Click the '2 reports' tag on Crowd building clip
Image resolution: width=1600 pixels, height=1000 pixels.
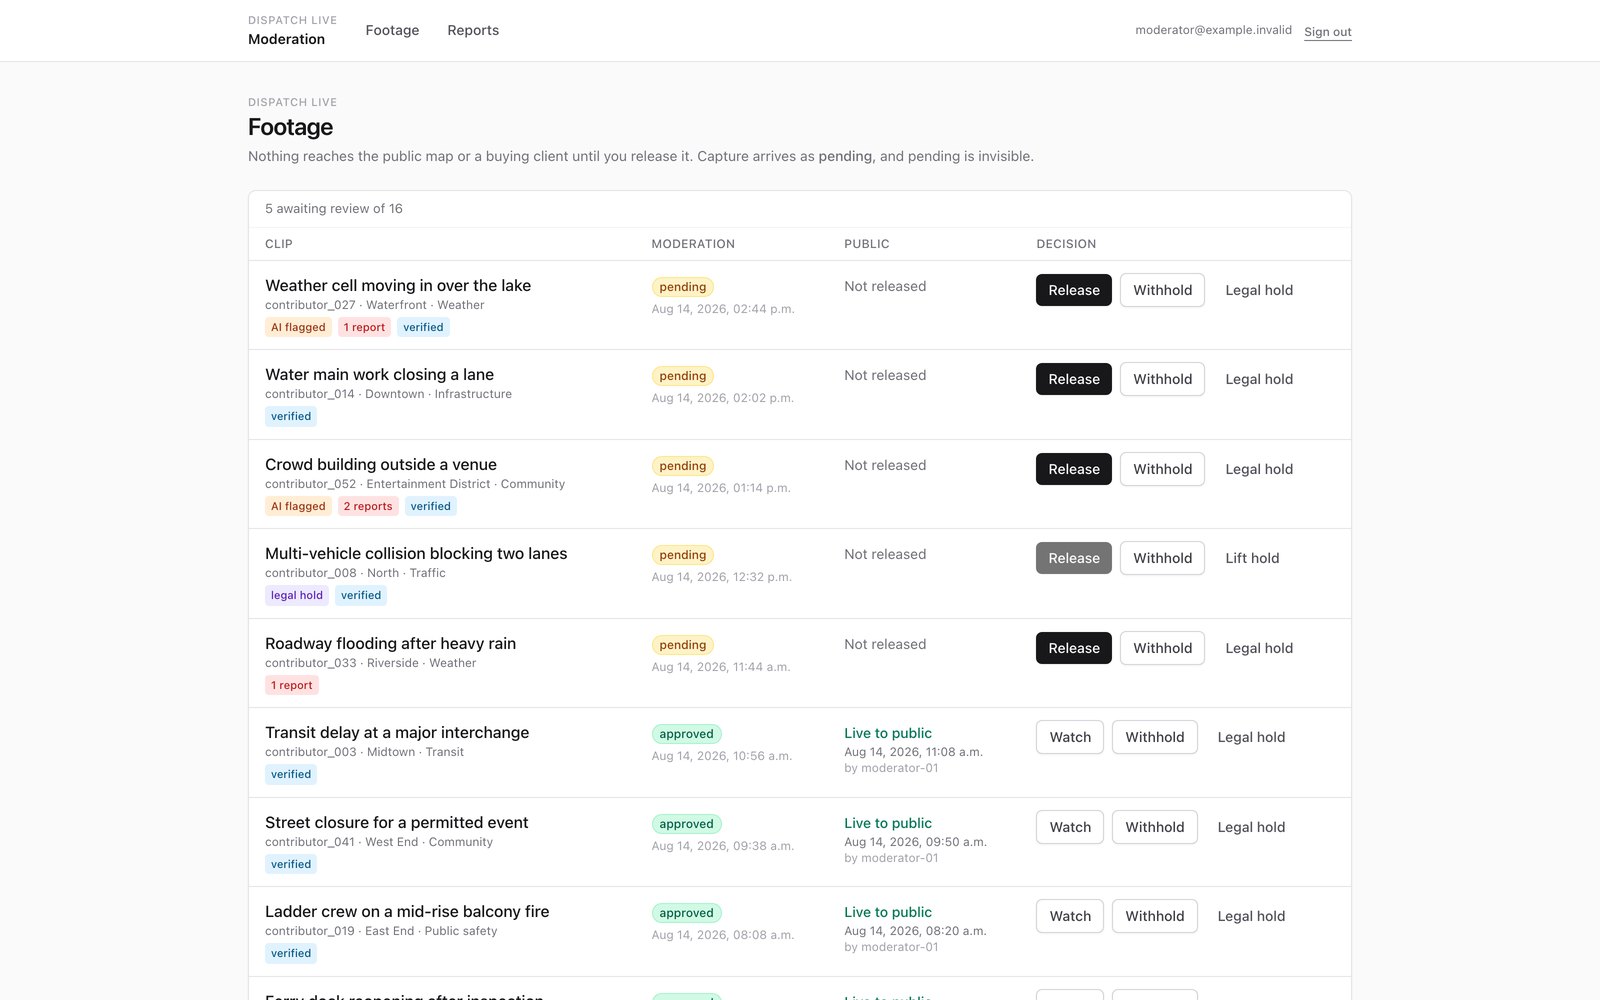tap(368, 506)
